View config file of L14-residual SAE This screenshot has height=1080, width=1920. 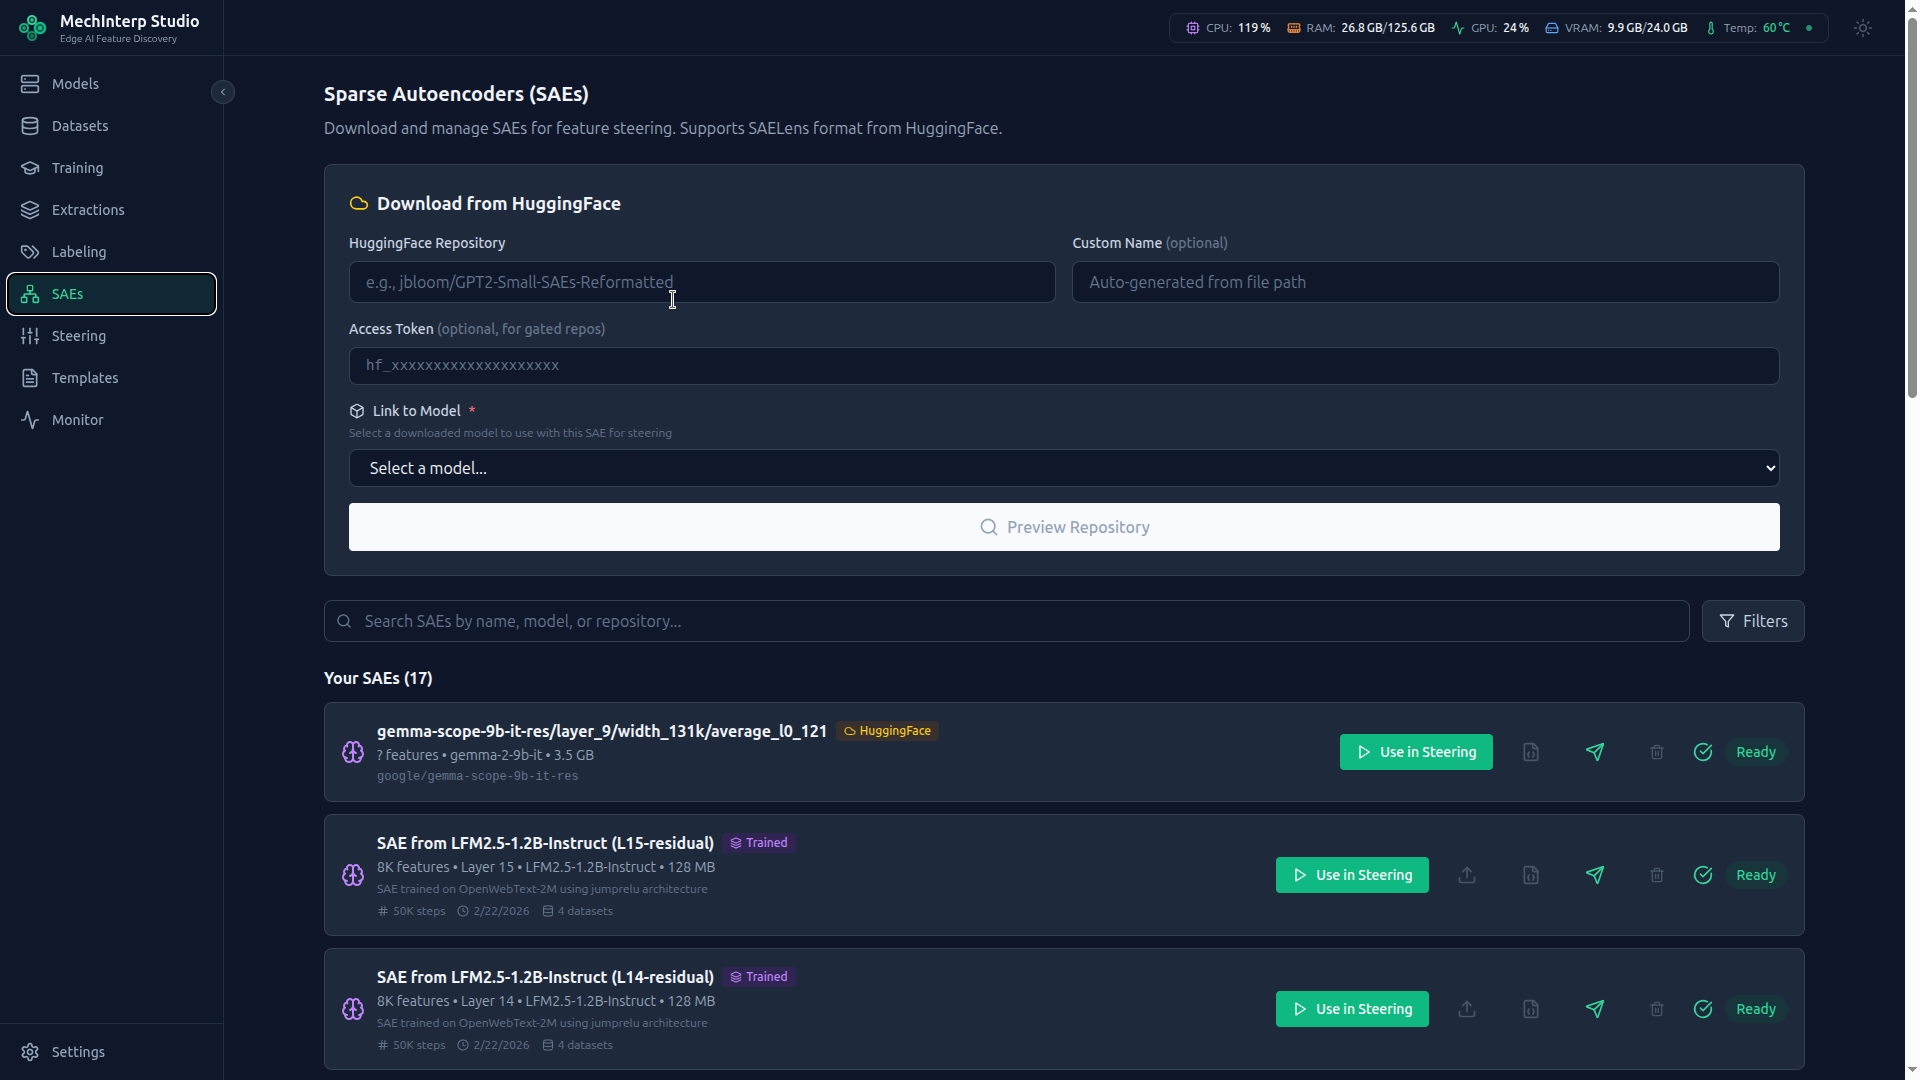1531,1009
